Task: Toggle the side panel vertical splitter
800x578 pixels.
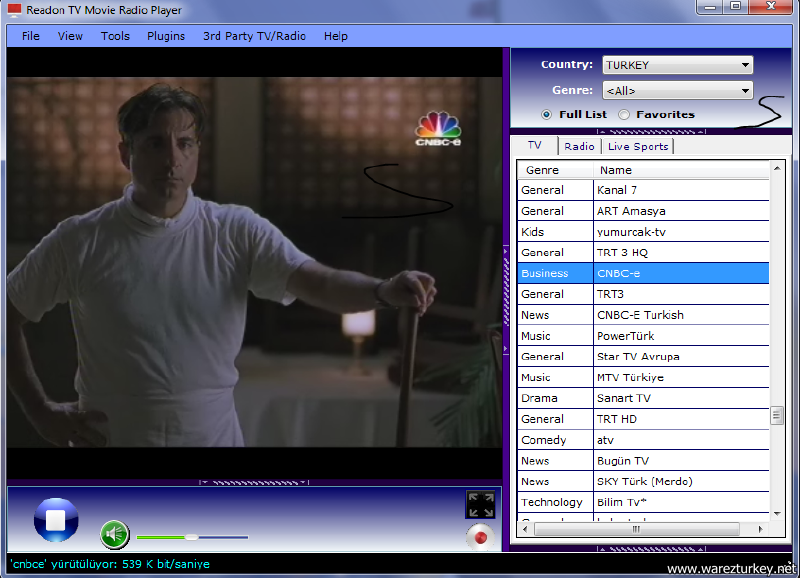Action: pyautogui.click(x=506, y=300)
